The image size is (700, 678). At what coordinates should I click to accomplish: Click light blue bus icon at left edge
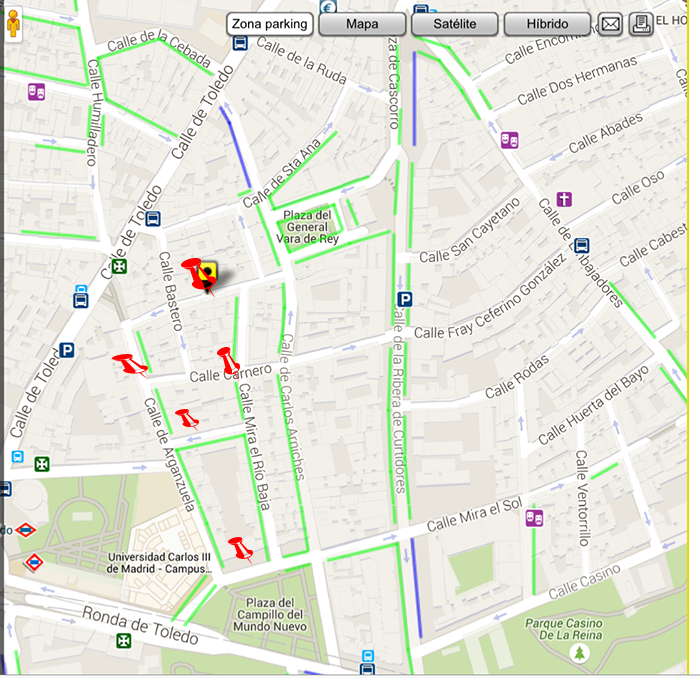pos(18,457)
